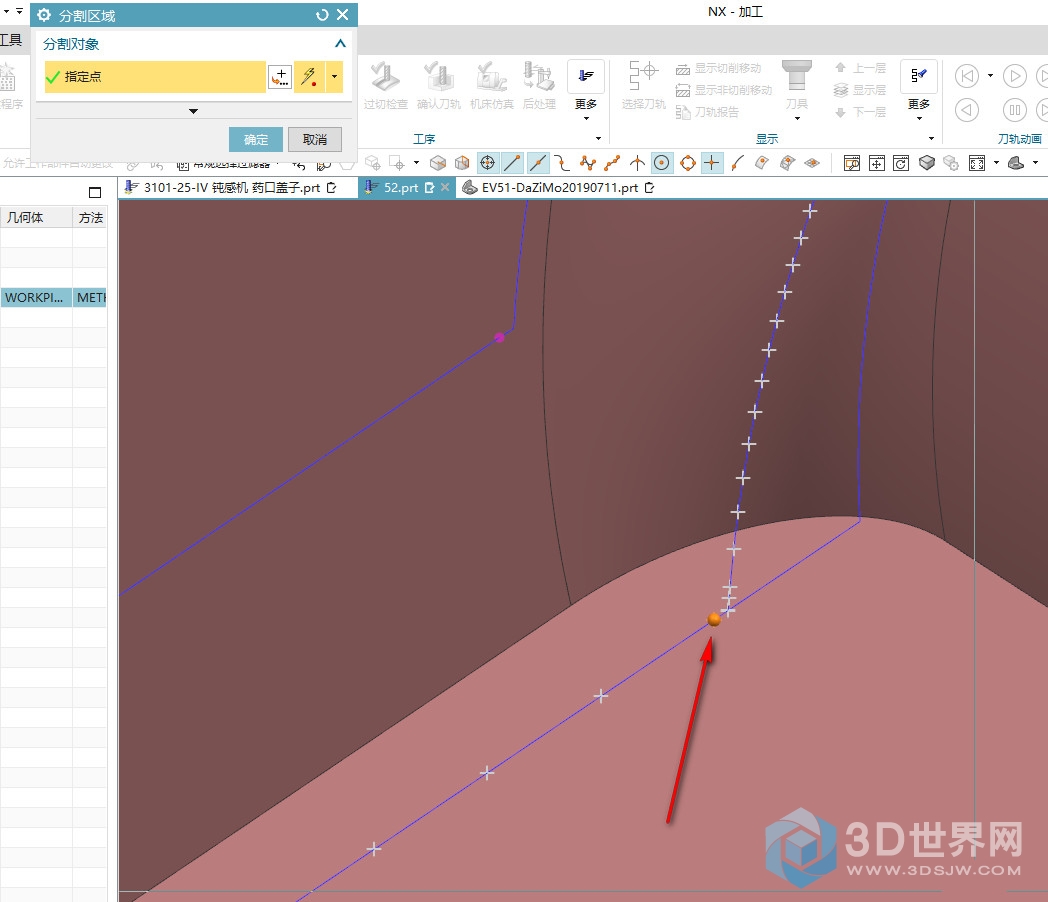Toggle the snap to end point option

(512, 163)
